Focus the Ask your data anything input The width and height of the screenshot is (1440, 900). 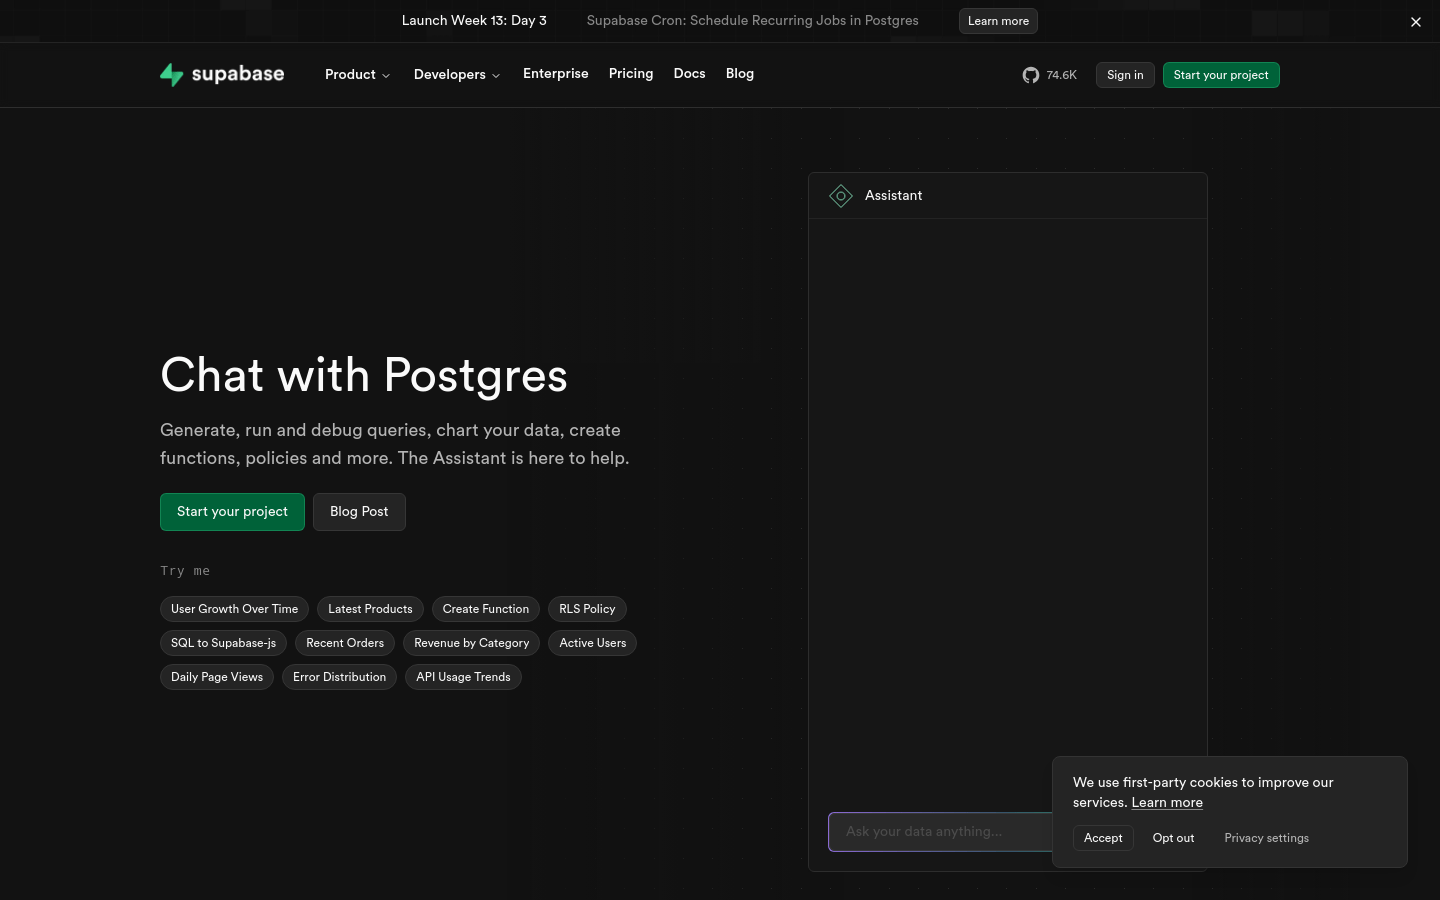pos(940,832)
